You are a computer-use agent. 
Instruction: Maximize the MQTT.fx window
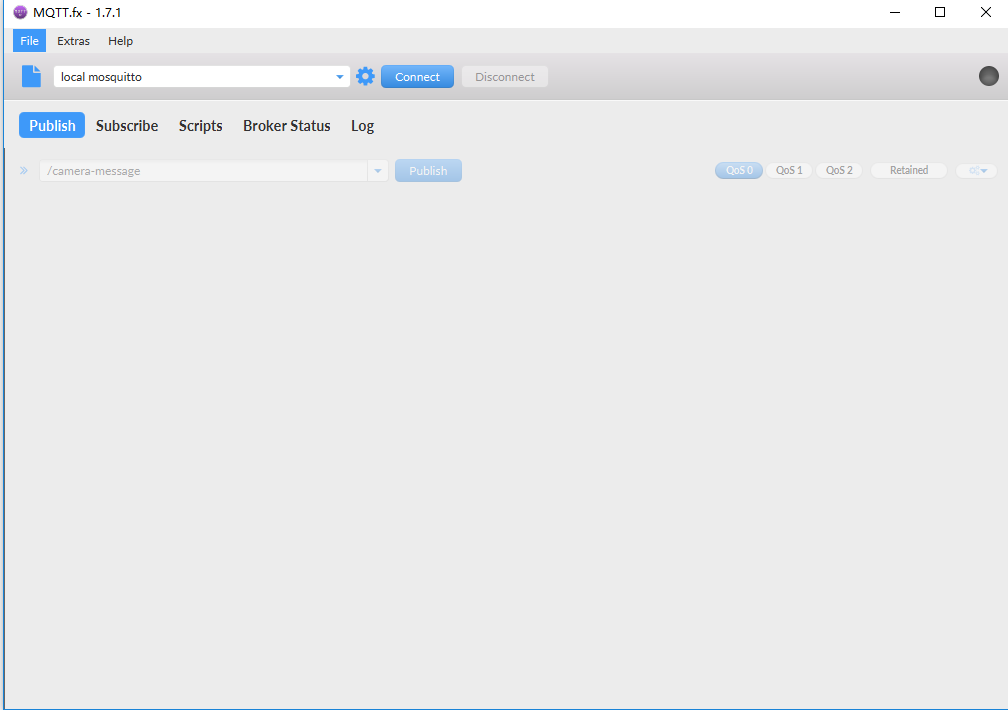click(x=940, y=12)
